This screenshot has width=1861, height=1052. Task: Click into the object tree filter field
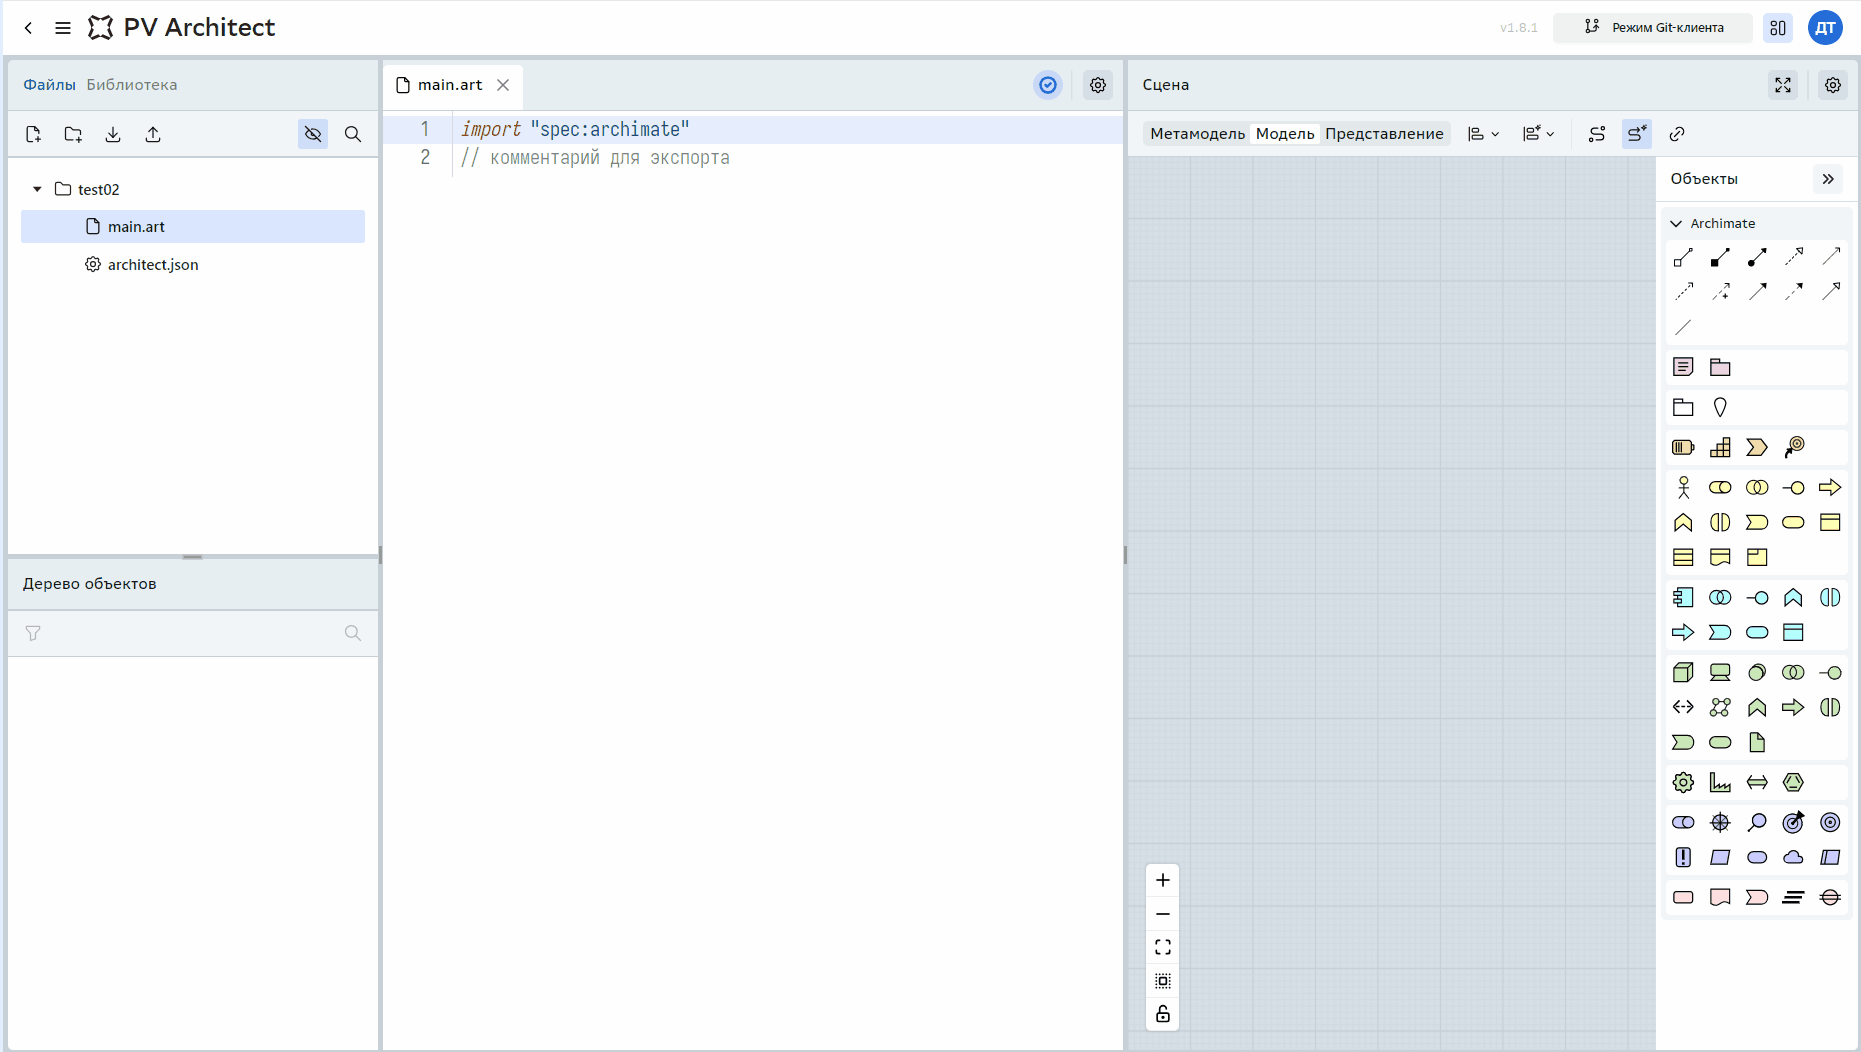tap(193, 633)
